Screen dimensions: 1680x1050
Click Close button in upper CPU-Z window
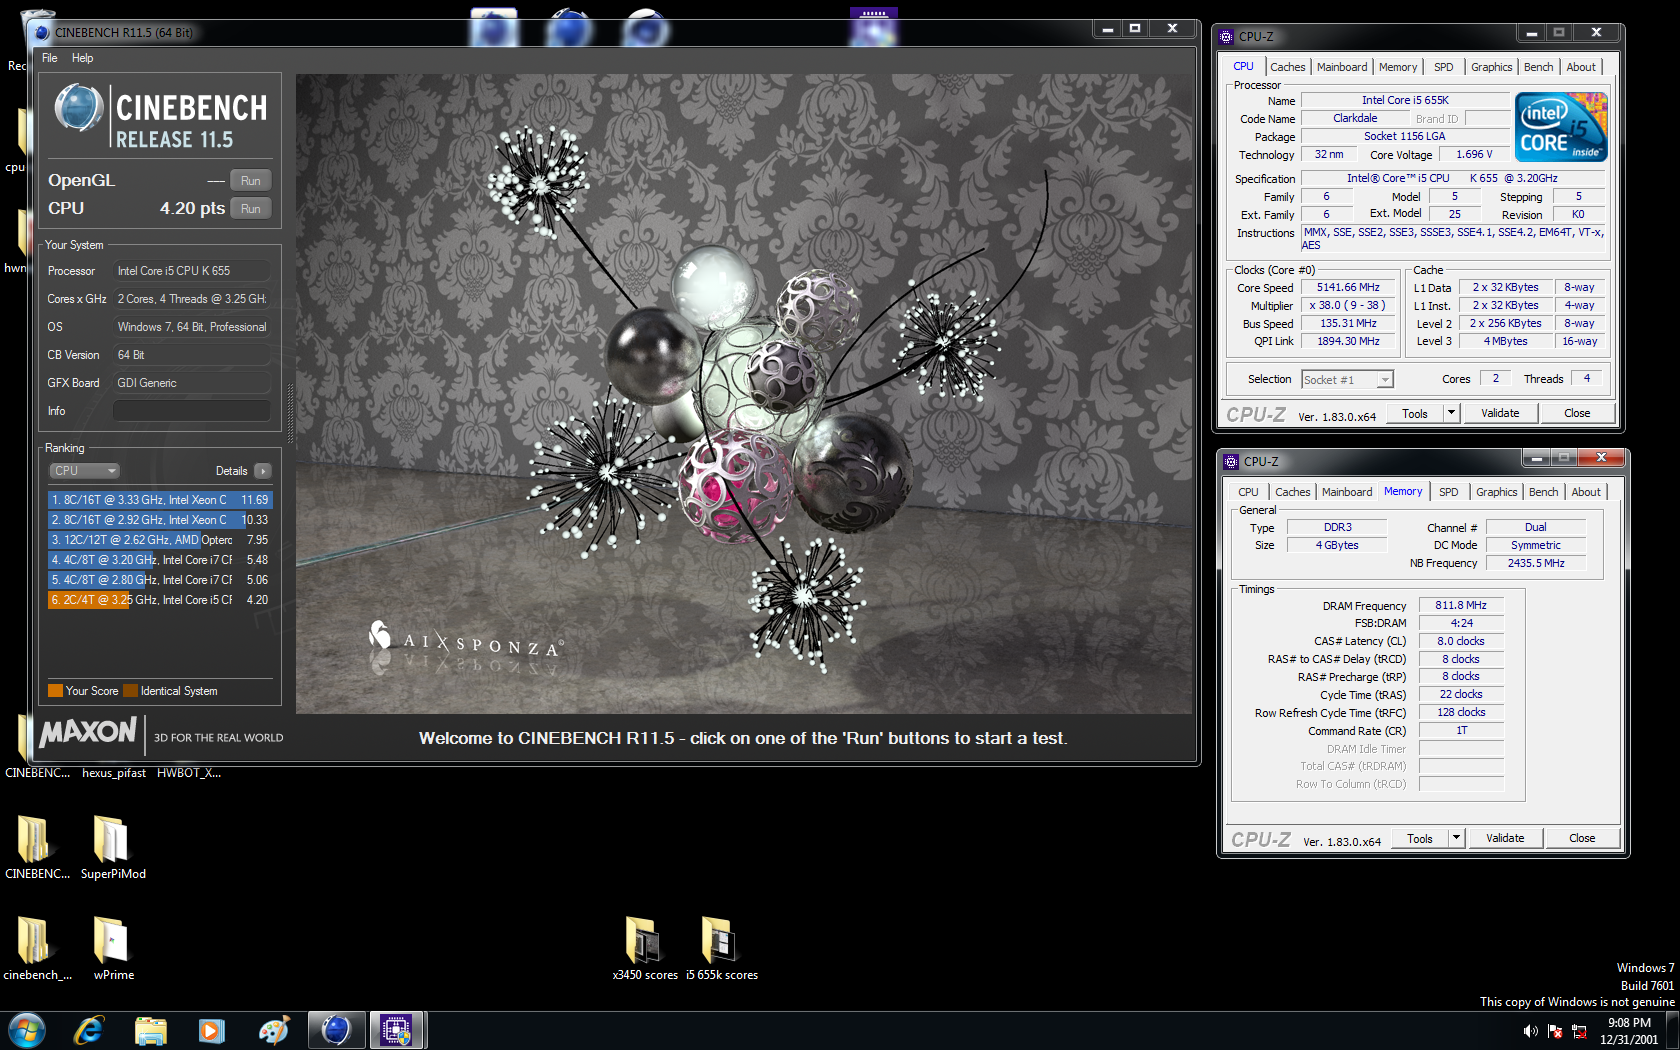(x=1577, y=413)
